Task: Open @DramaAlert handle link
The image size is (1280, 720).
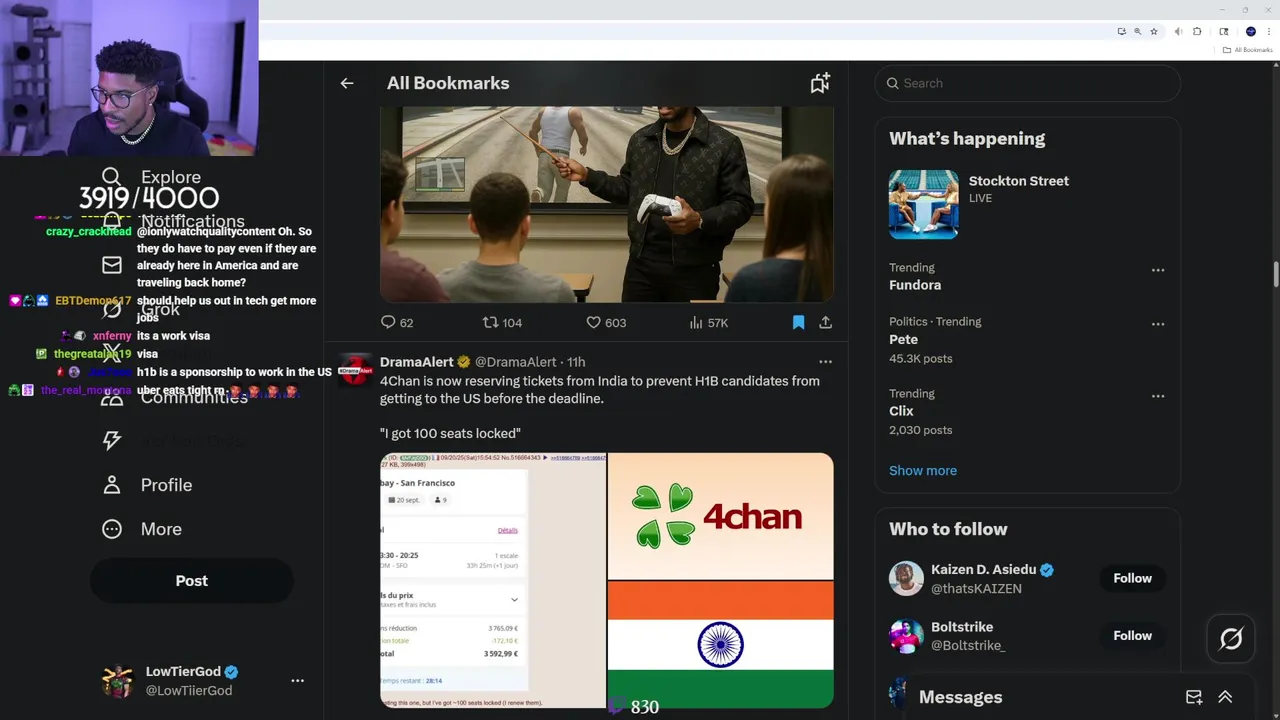Action: (515, 362)
